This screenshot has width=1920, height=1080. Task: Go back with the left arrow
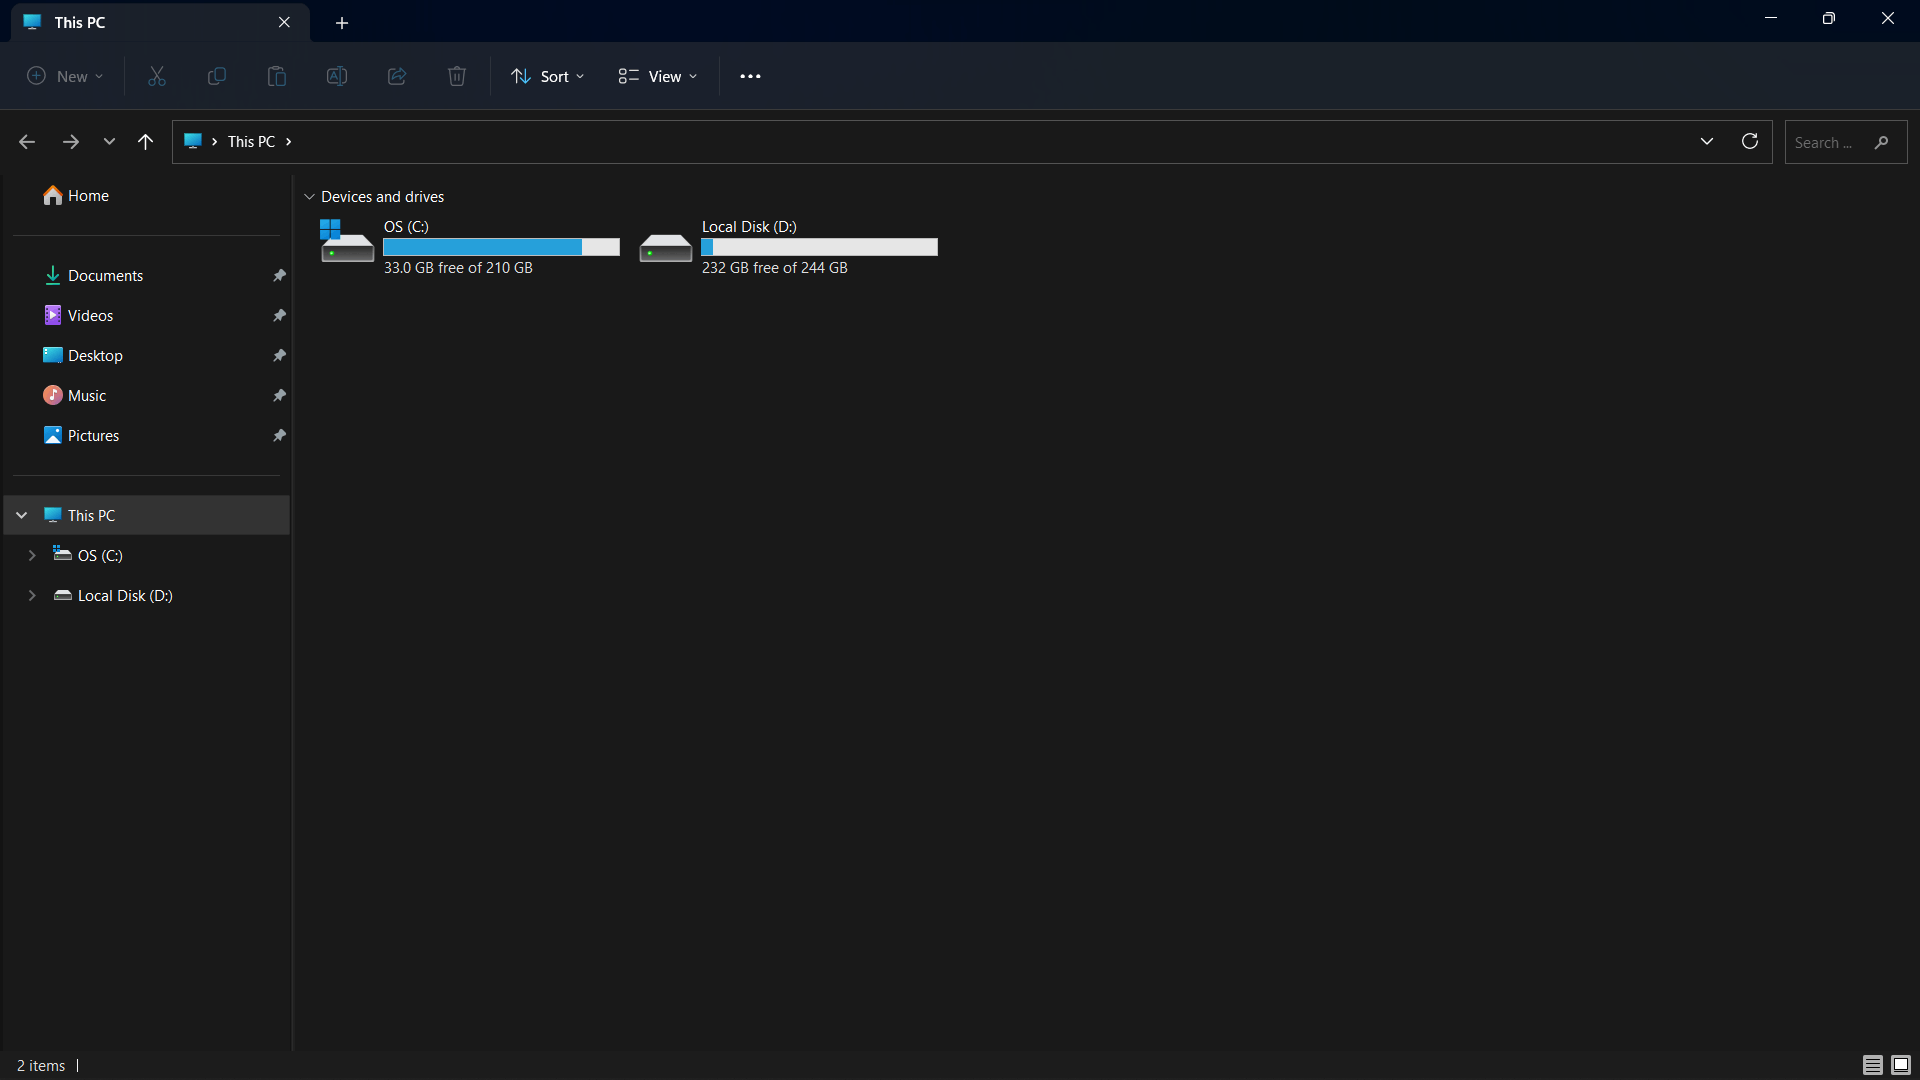pos(27,142)
